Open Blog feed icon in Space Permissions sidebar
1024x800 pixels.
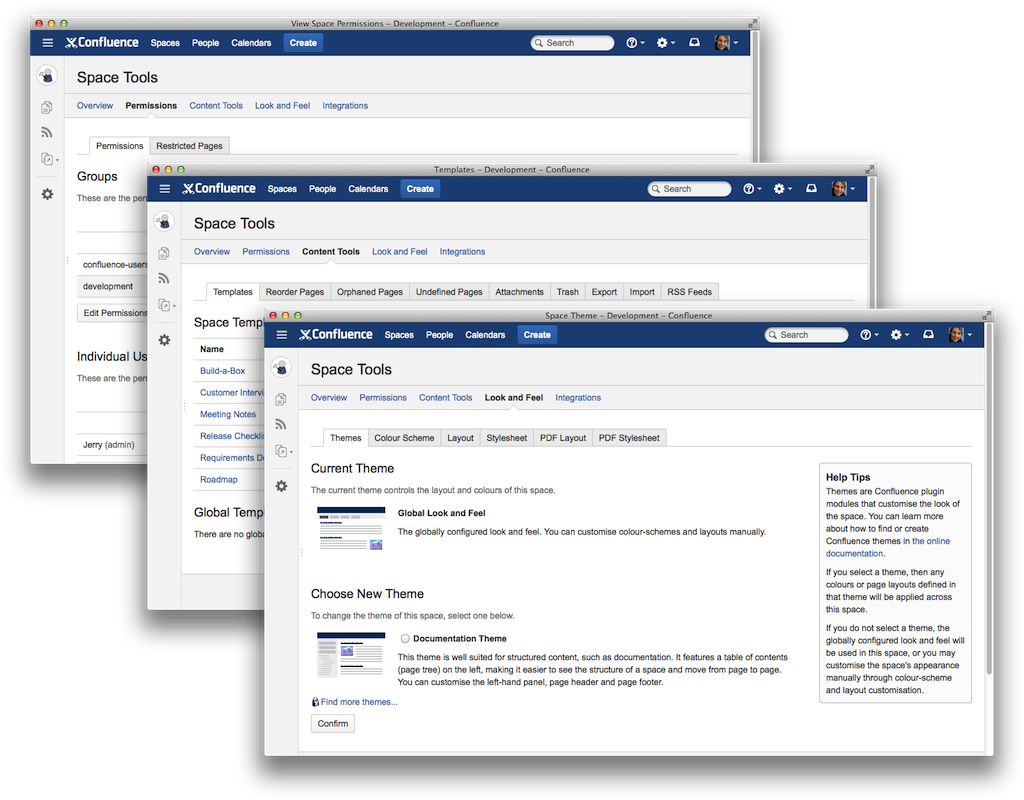click(x=47, y=133)
